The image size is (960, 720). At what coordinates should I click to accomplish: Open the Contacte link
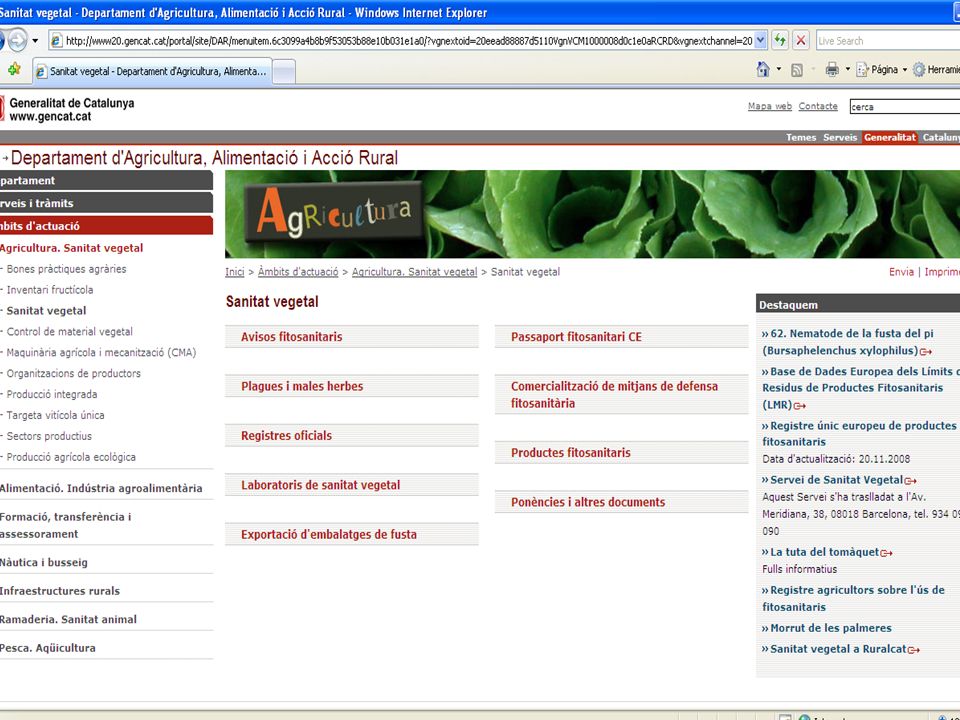pyautogui.click(x=818, y=106)
